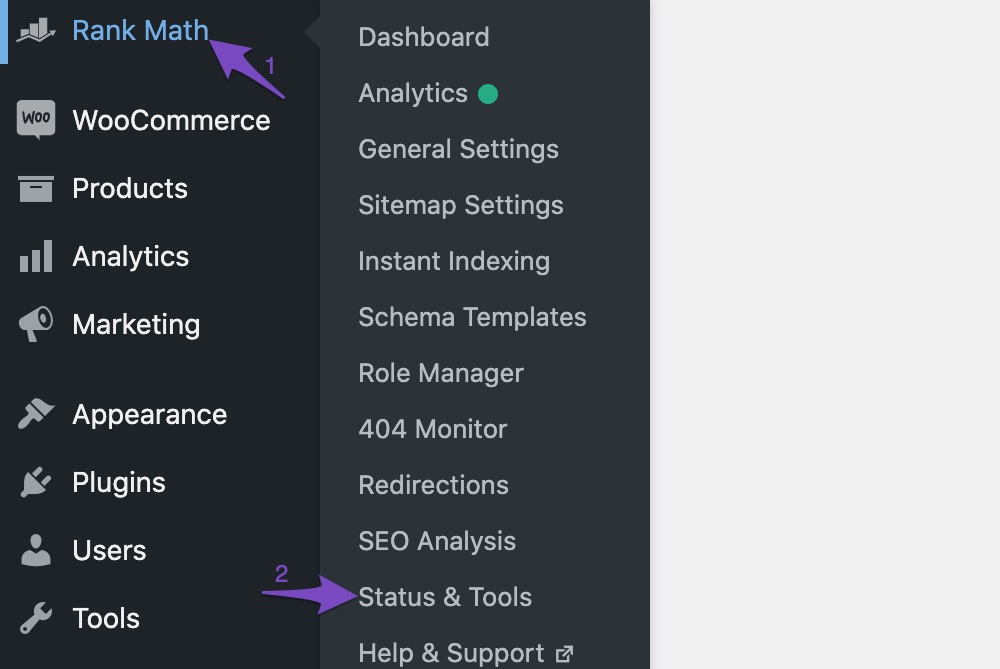Open Sitemap Settings

(x=461, y=205)
